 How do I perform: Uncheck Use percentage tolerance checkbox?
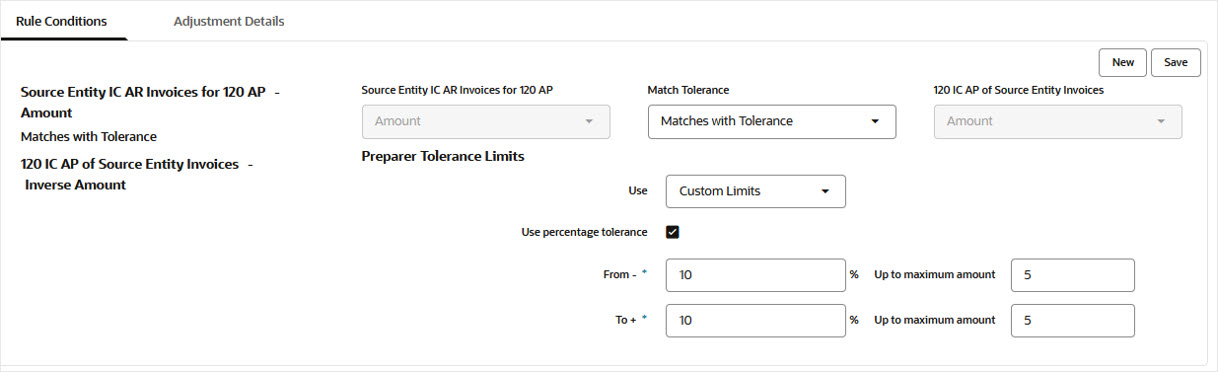(x=672, y=232)
